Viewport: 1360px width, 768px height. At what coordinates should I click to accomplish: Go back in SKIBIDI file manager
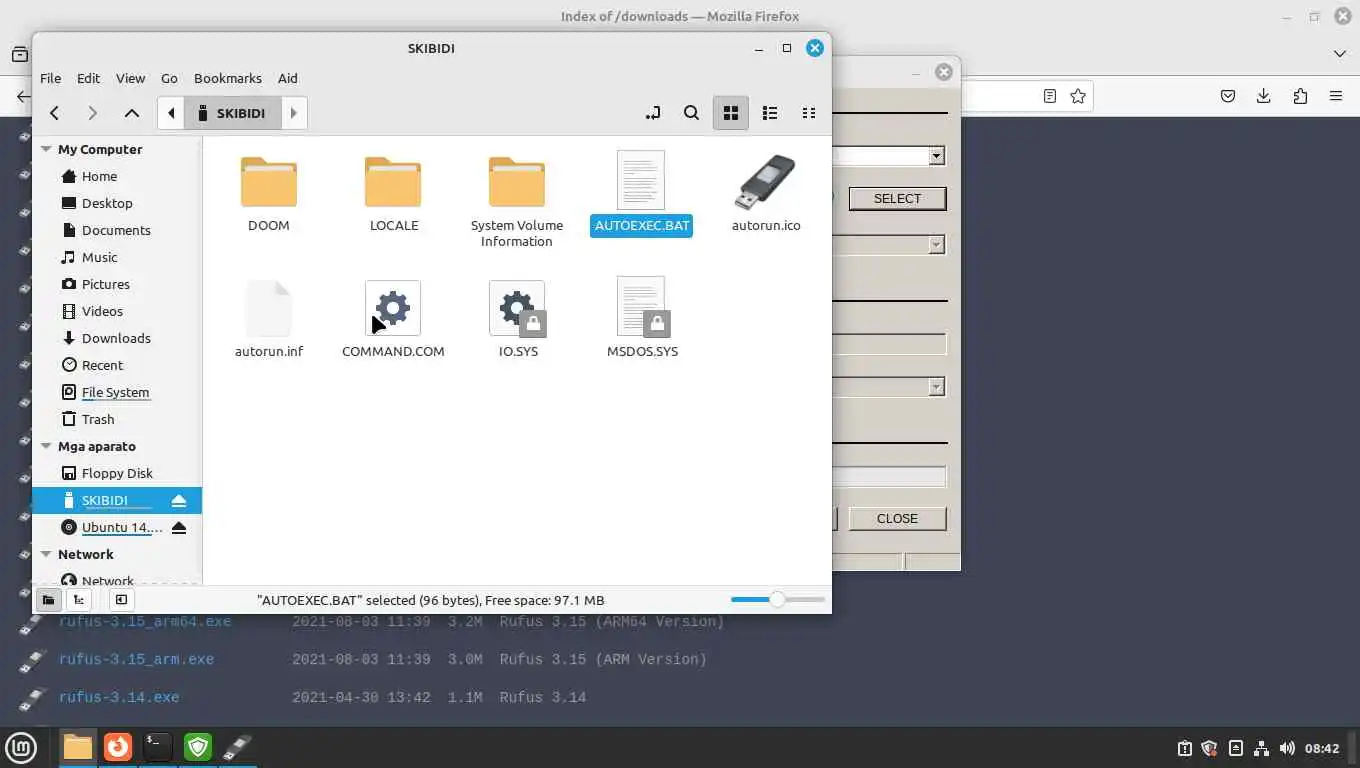click(54, 113)
